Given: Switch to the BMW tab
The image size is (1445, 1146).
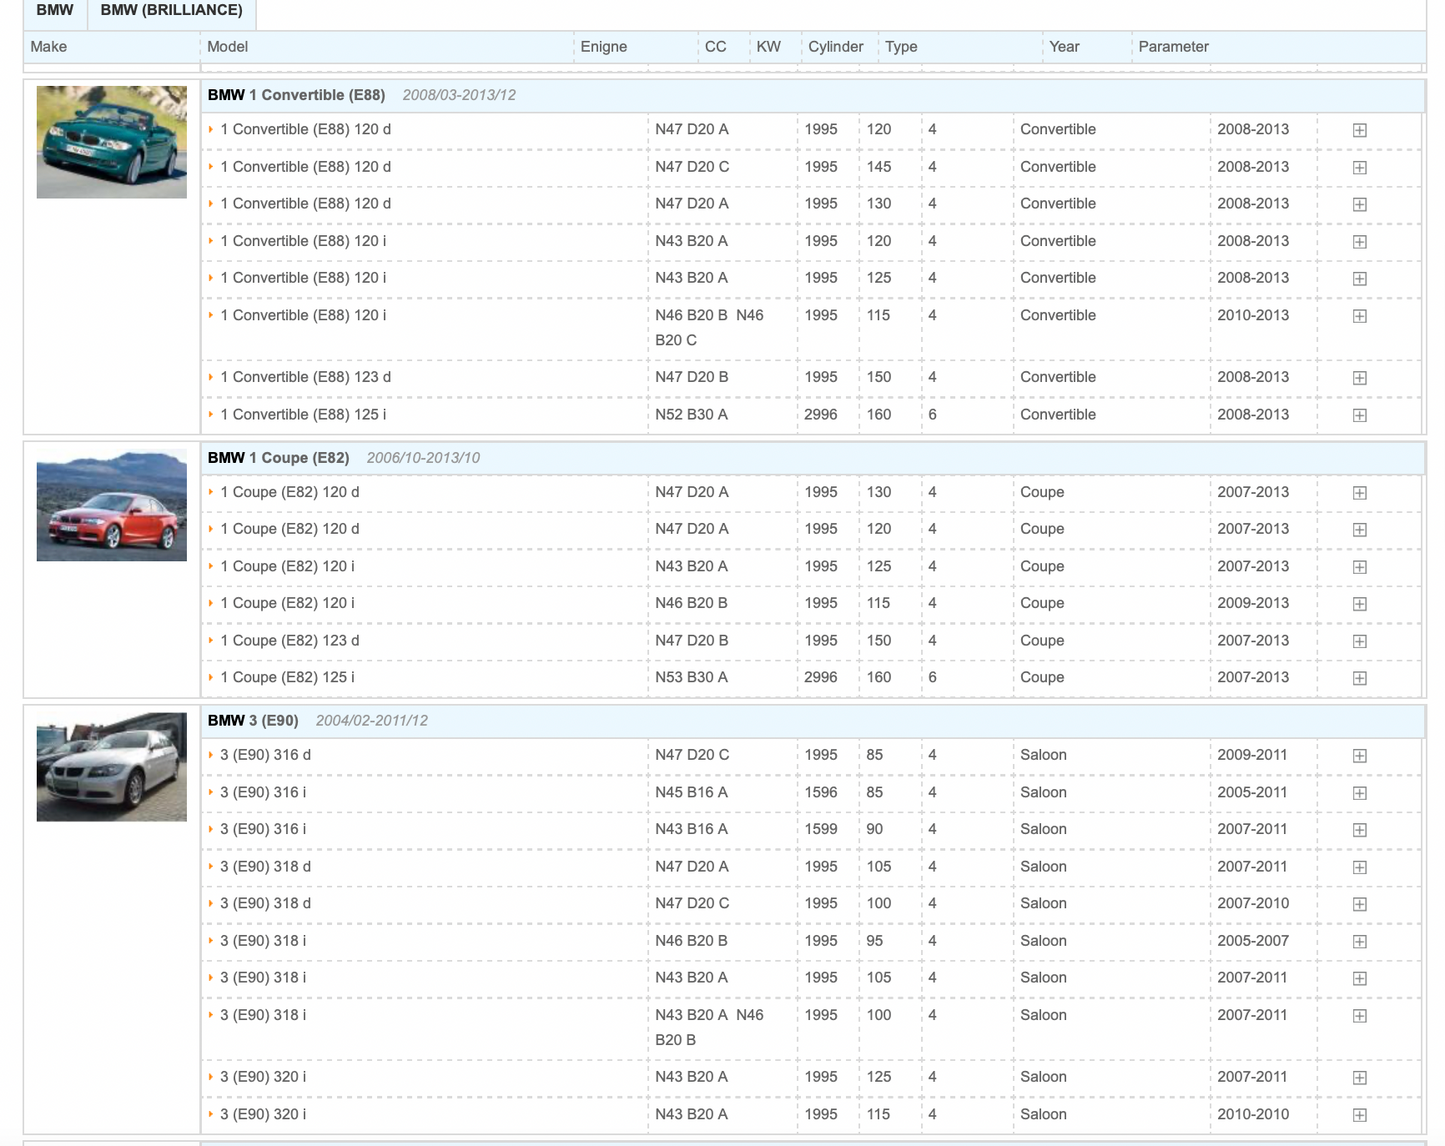Looking at the screenshot, I should pyautogui.click(x=55, y=11).
